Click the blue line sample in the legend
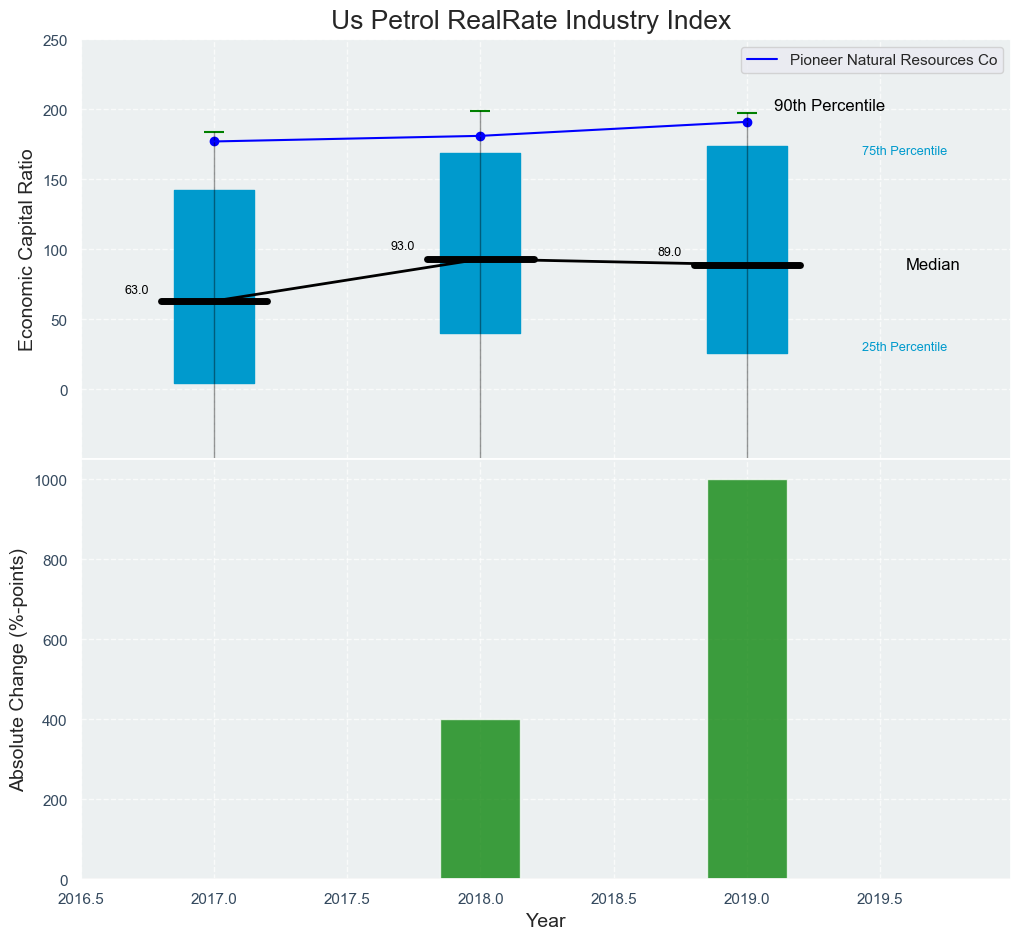 click(x=762, y=60)
